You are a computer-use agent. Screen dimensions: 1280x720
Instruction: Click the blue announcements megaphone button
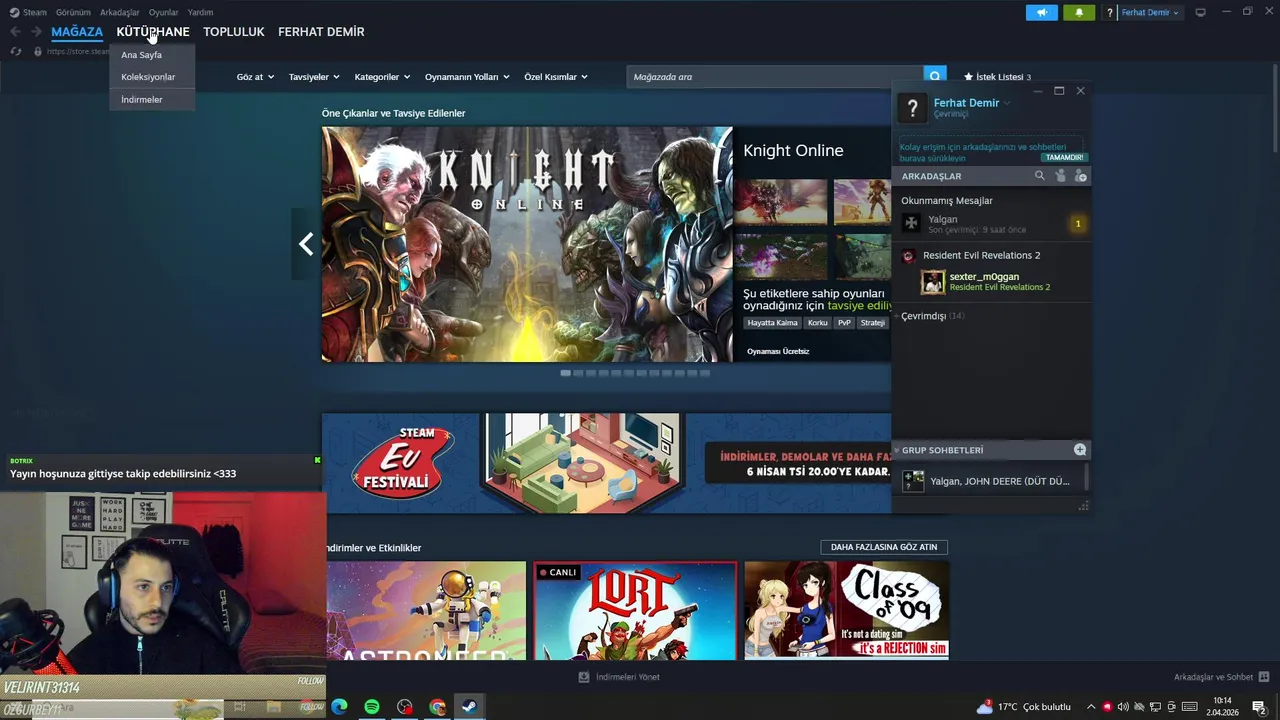click(x=1041, y=13)
